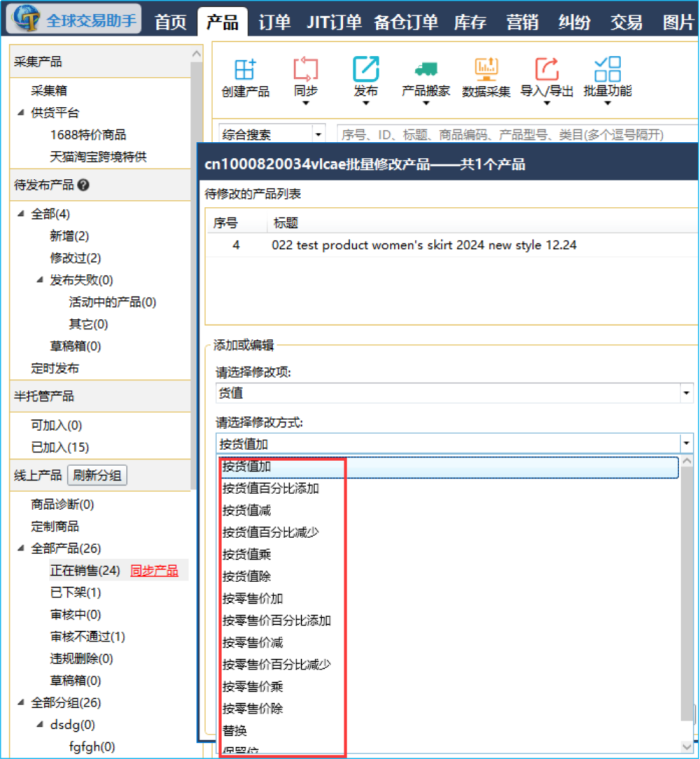700x759 pixels.
Task: Open the 营销 tab
Action: pyautogui.click(x=522, y=22)
